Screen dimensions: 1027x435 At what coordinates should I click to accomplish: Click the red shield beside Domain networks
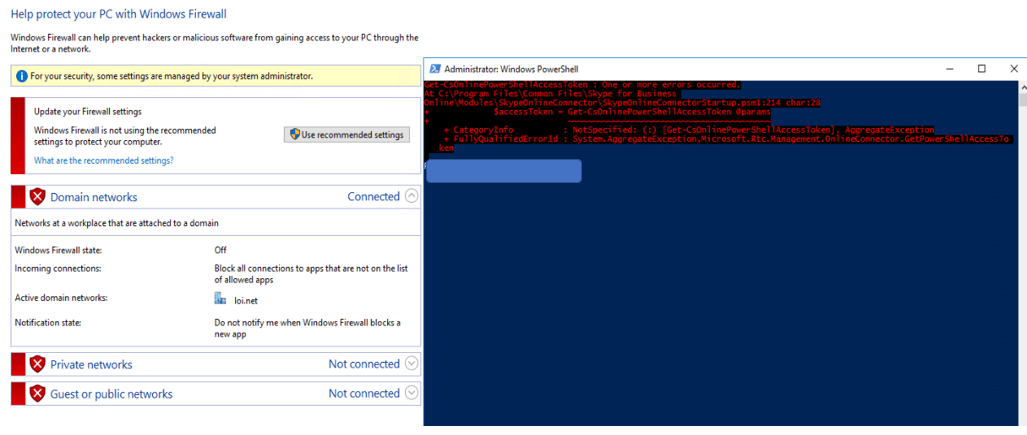pyautogui.click(x=37, y=197)
